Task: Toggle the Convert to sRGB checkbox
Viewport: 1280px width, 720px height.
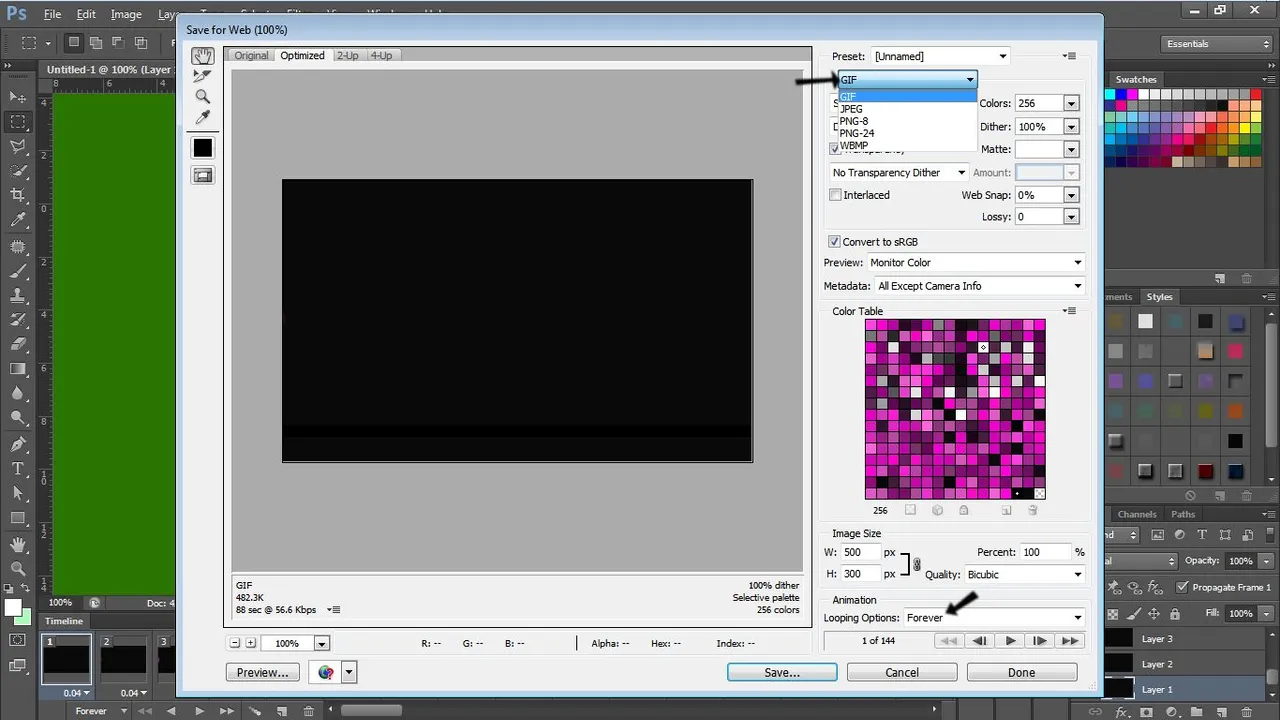Action: [835, 242]
